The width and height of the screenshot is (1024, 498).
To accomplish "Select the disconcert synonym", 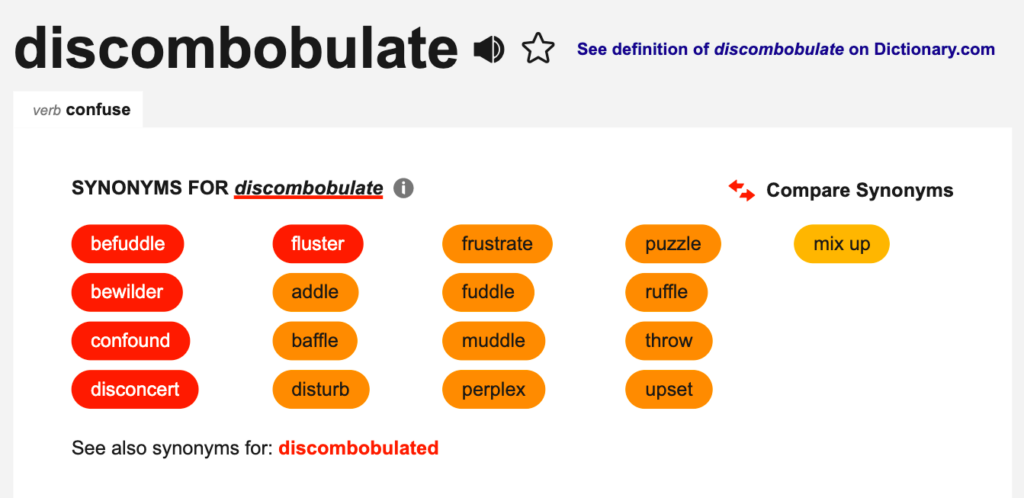I will (x=135, y=389).
